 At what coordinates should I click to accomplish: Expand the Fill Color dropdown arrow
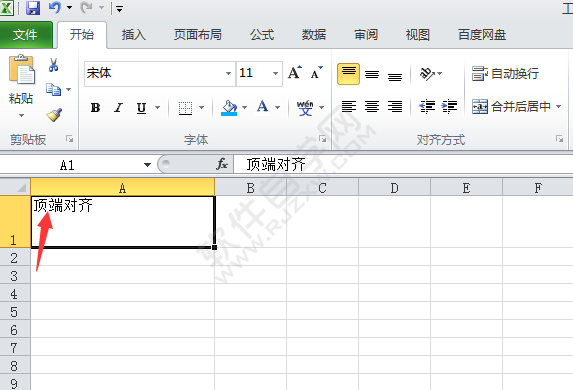point(244,107)
